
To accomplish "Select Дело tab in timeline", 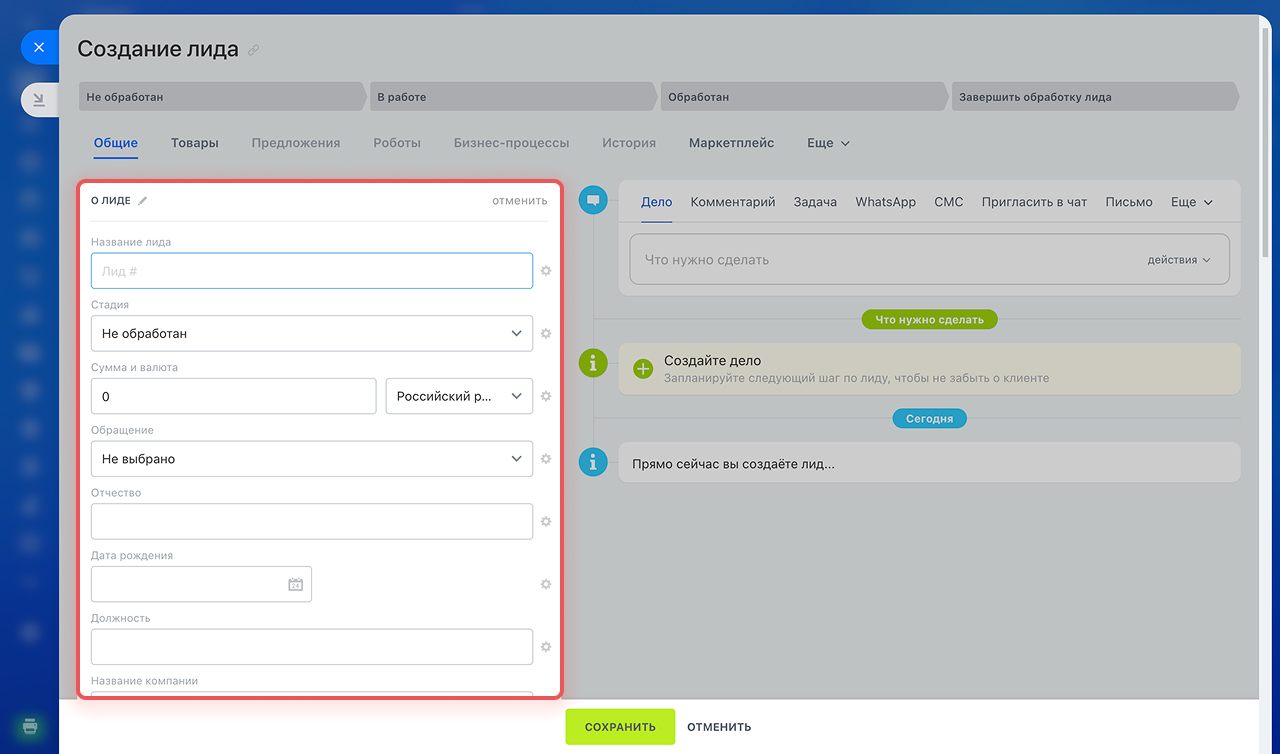I will [657, 202].
